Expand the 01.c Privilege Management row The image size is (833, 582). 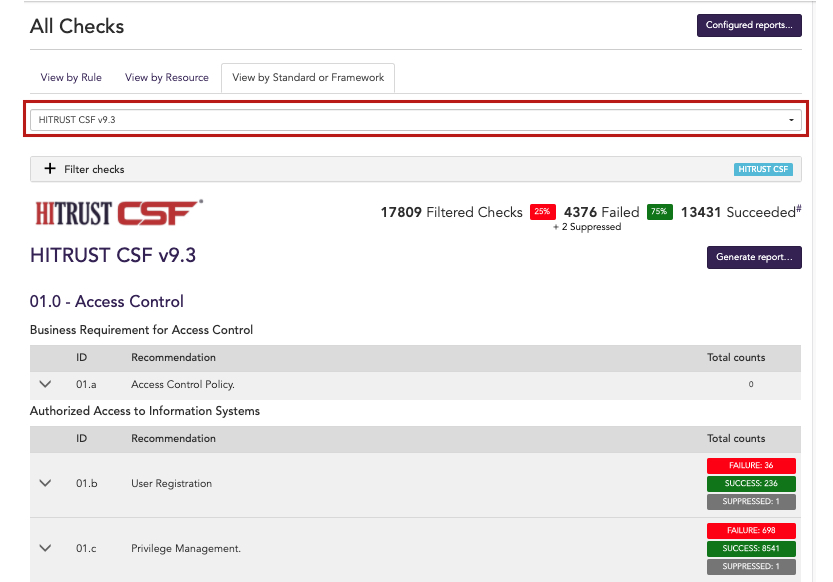click(46, 548)
